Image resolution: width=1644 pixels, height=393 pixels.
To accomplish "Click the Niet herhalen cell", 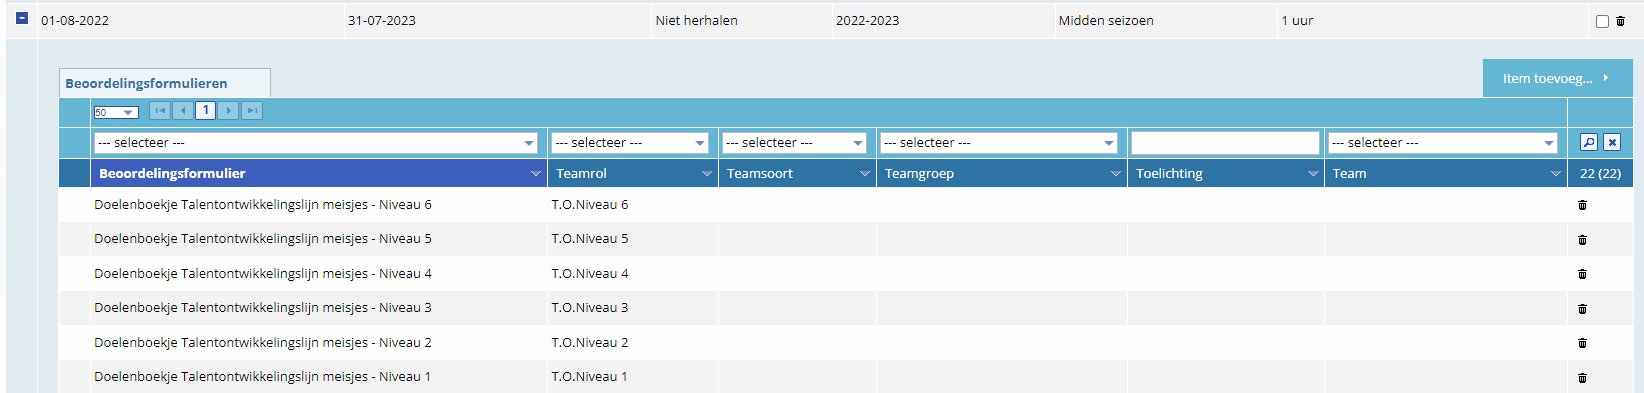I will click(x=697, y=20).
